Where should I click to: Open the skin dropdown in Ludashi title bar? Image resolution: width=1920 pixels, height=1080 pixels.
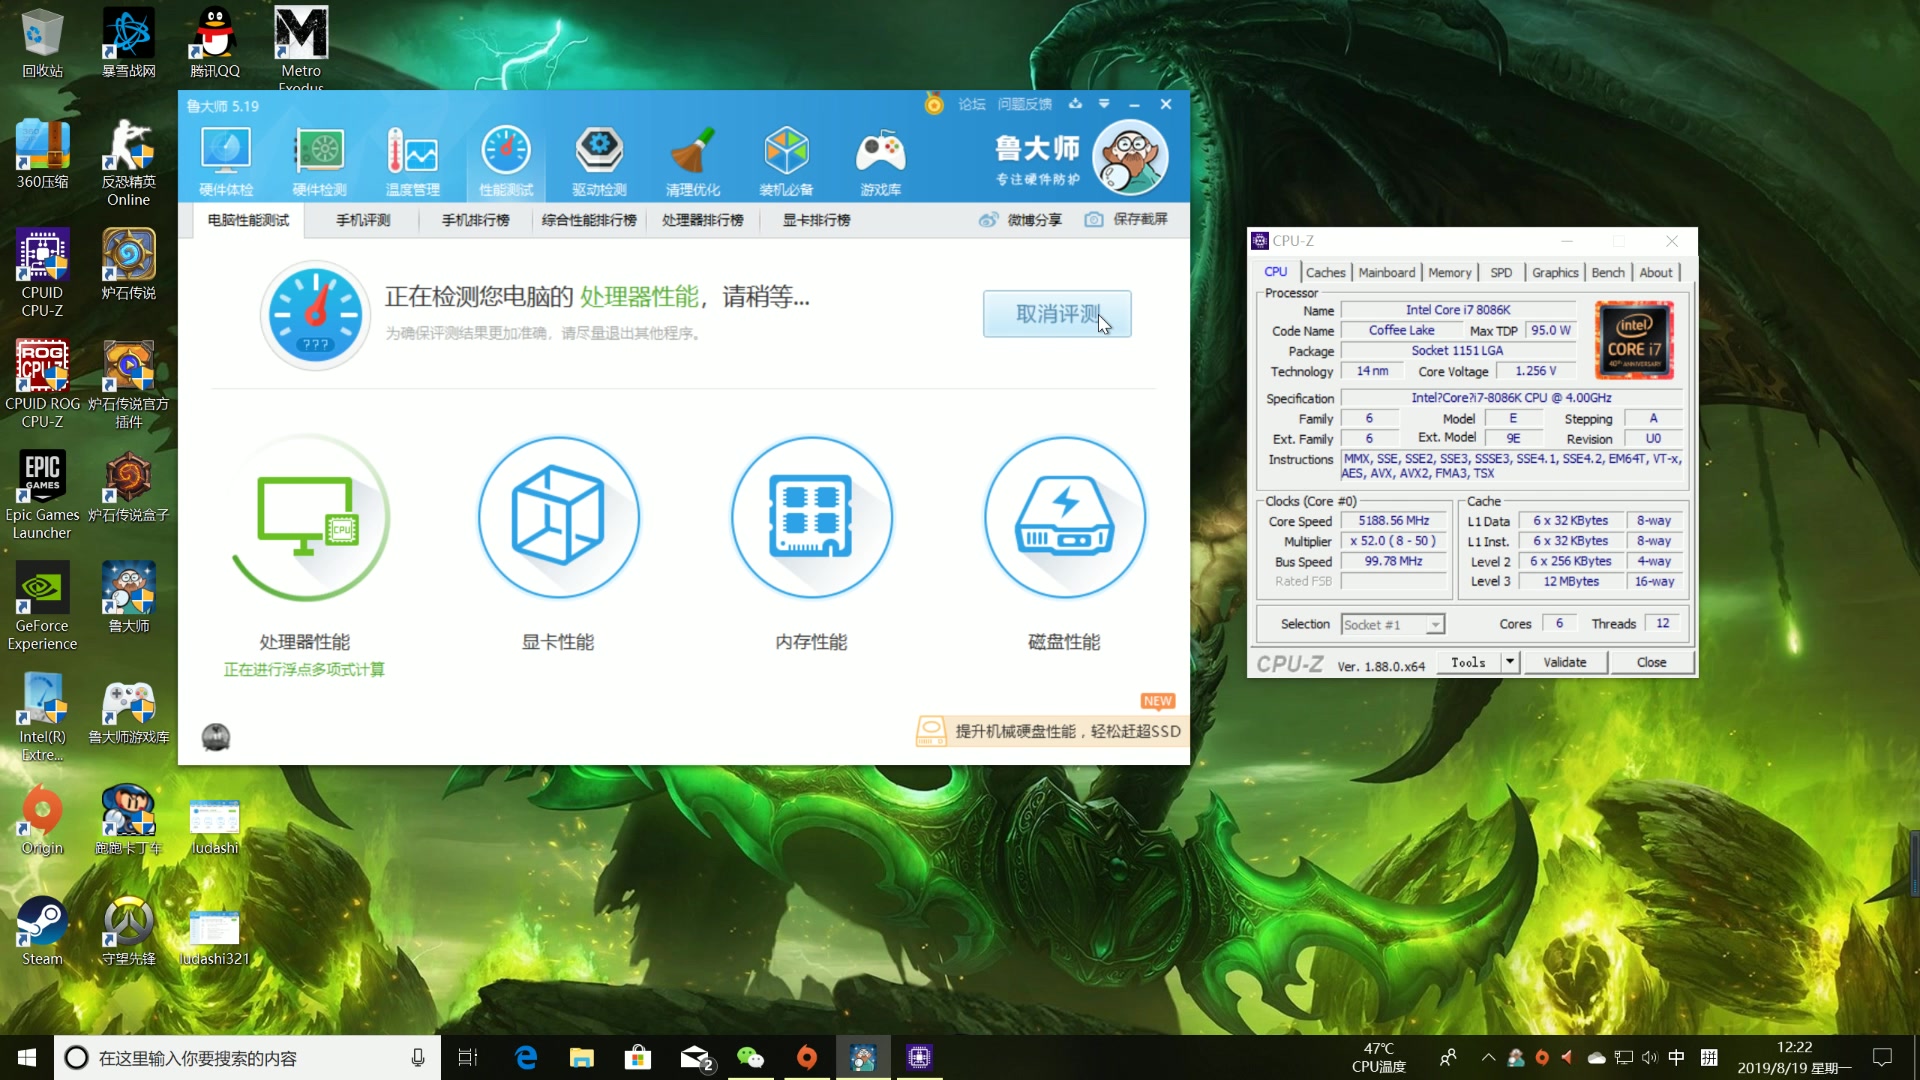[1104, 104]
